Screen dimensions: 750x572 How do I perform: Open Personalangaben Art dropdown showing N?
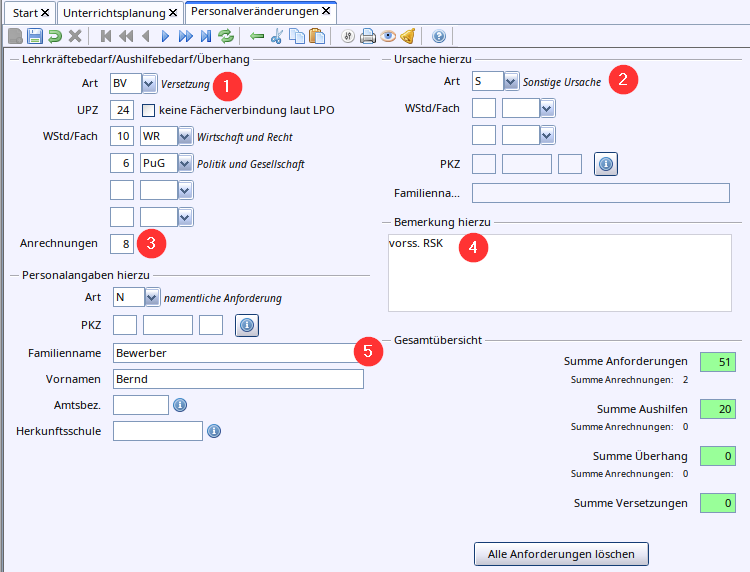pos(152,297)
